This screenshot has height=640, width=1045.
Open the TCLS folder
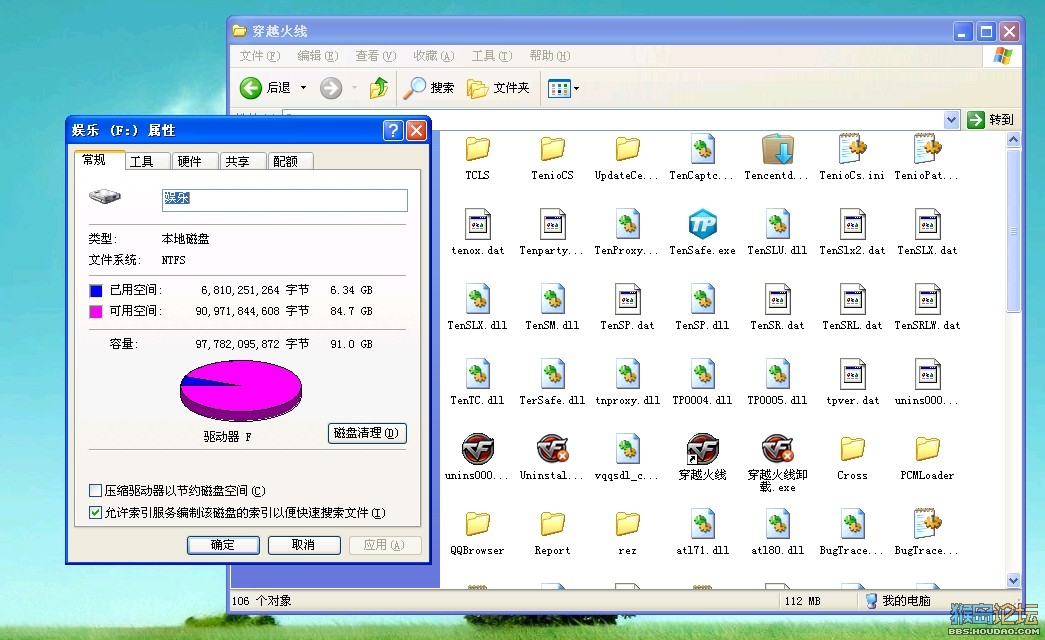[x=477, y=149]
